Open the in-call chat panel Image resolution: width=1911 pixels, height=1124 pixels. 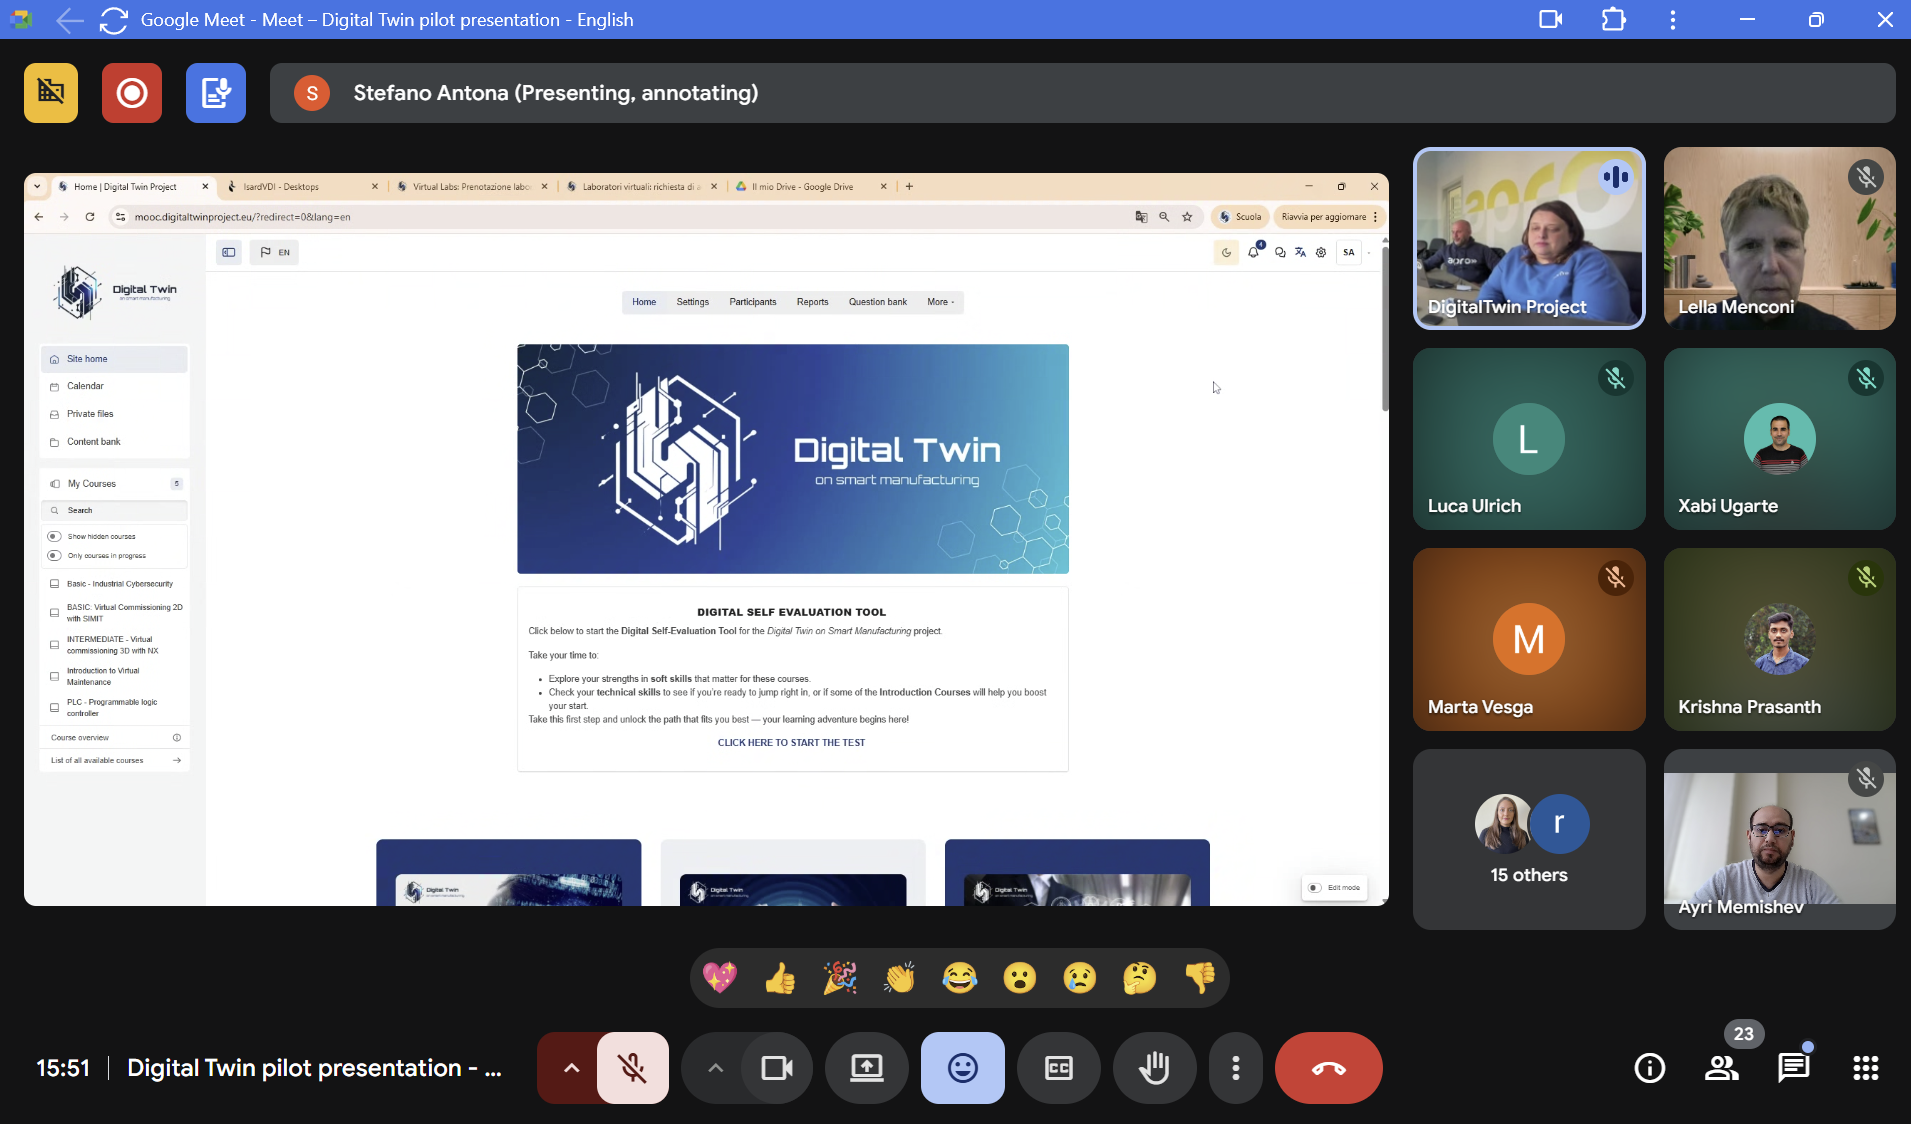tap(1795, 1067)
